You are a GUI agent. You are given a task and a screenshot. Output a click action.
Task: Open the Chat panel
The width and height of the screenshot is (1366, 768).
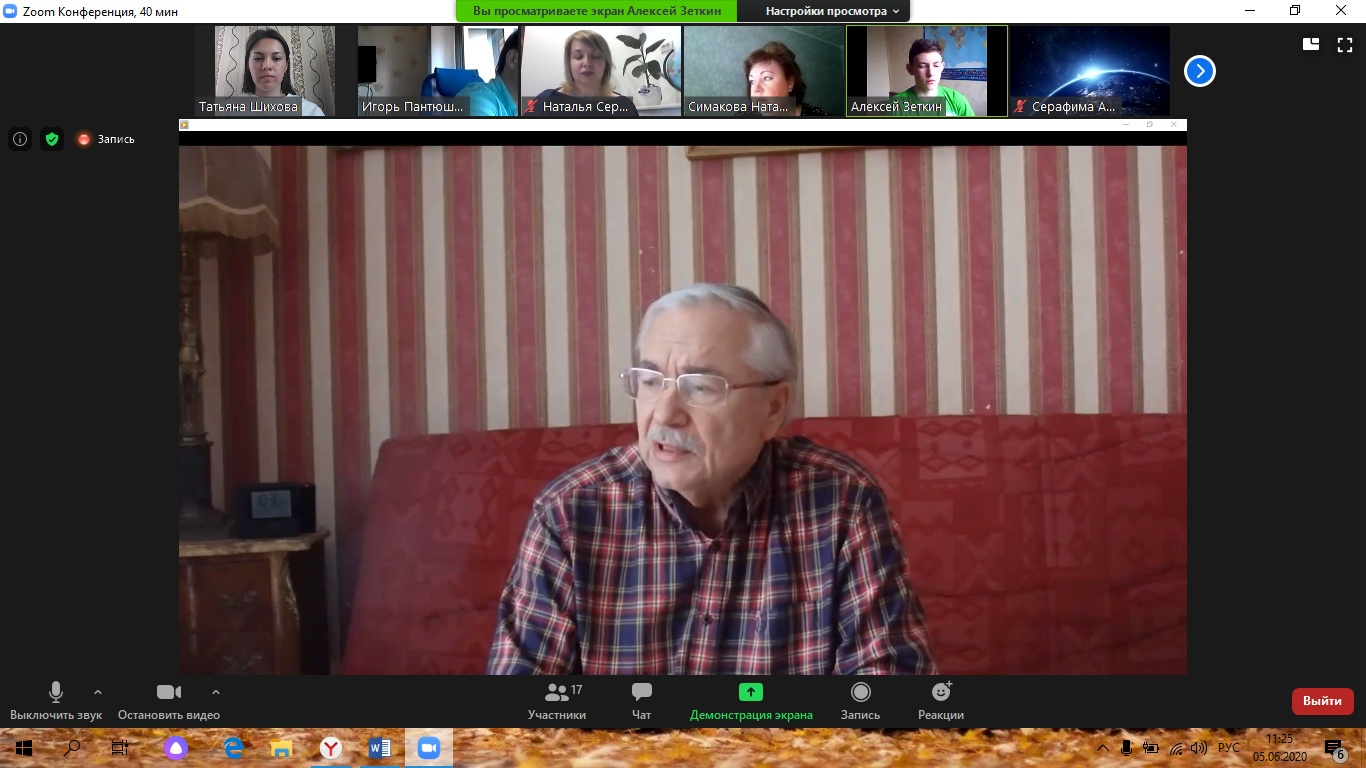tap(642, 700)
